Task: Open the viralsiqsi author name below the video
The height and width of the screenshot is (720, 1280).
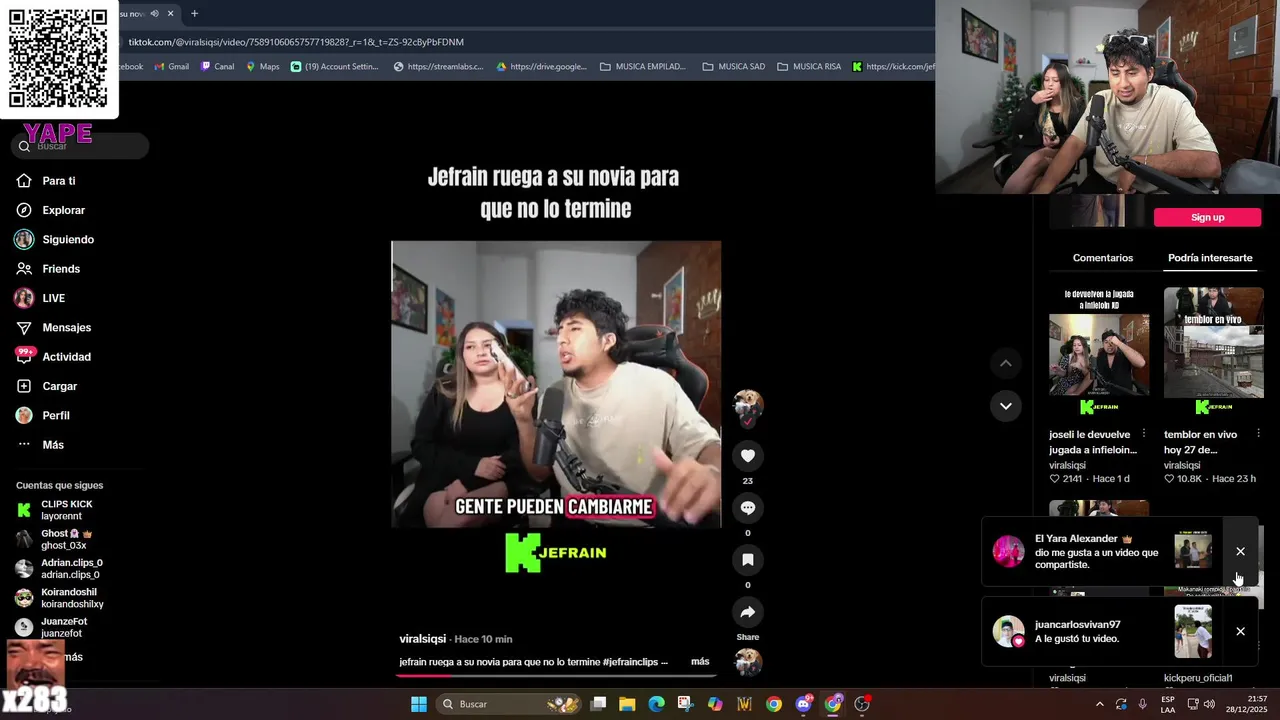Action: click(422, 639)
